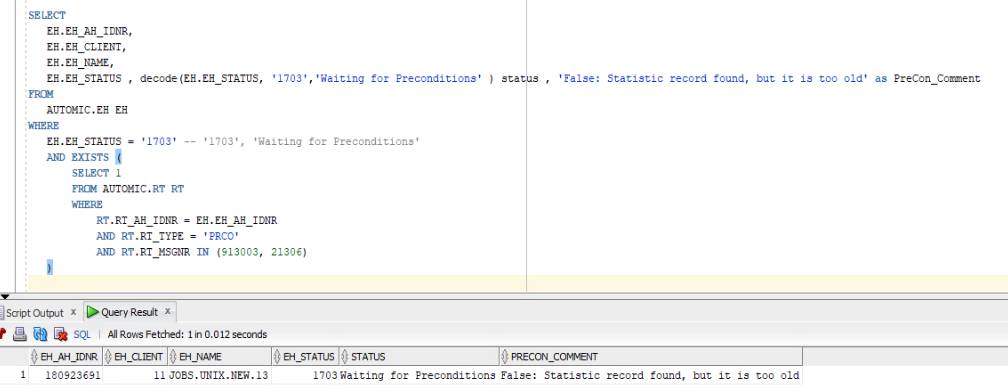Open the SQL link in results toolbar
The height and width of the screenshot is (392, 1008).
click(x=82, y=334)
